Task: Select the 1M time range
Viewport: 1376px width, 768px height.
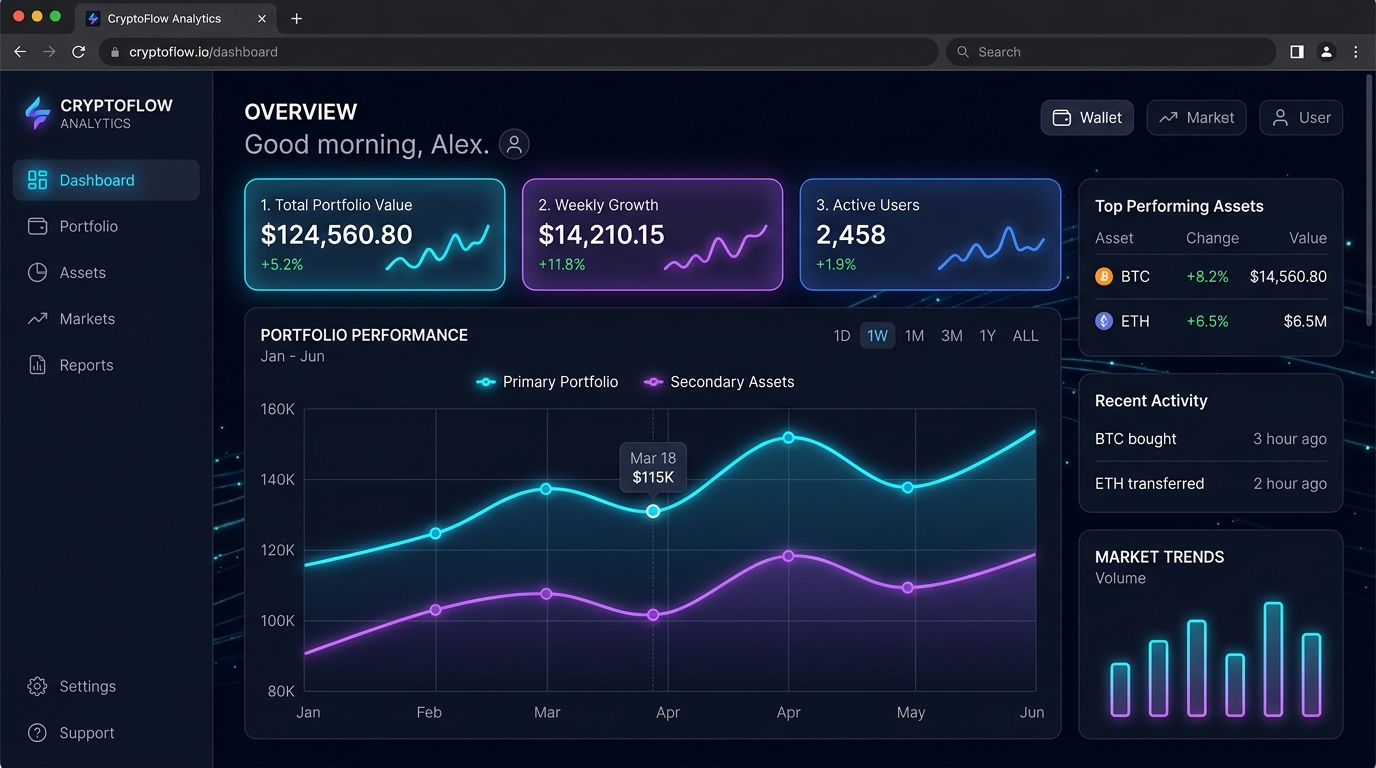Action: 914,336
